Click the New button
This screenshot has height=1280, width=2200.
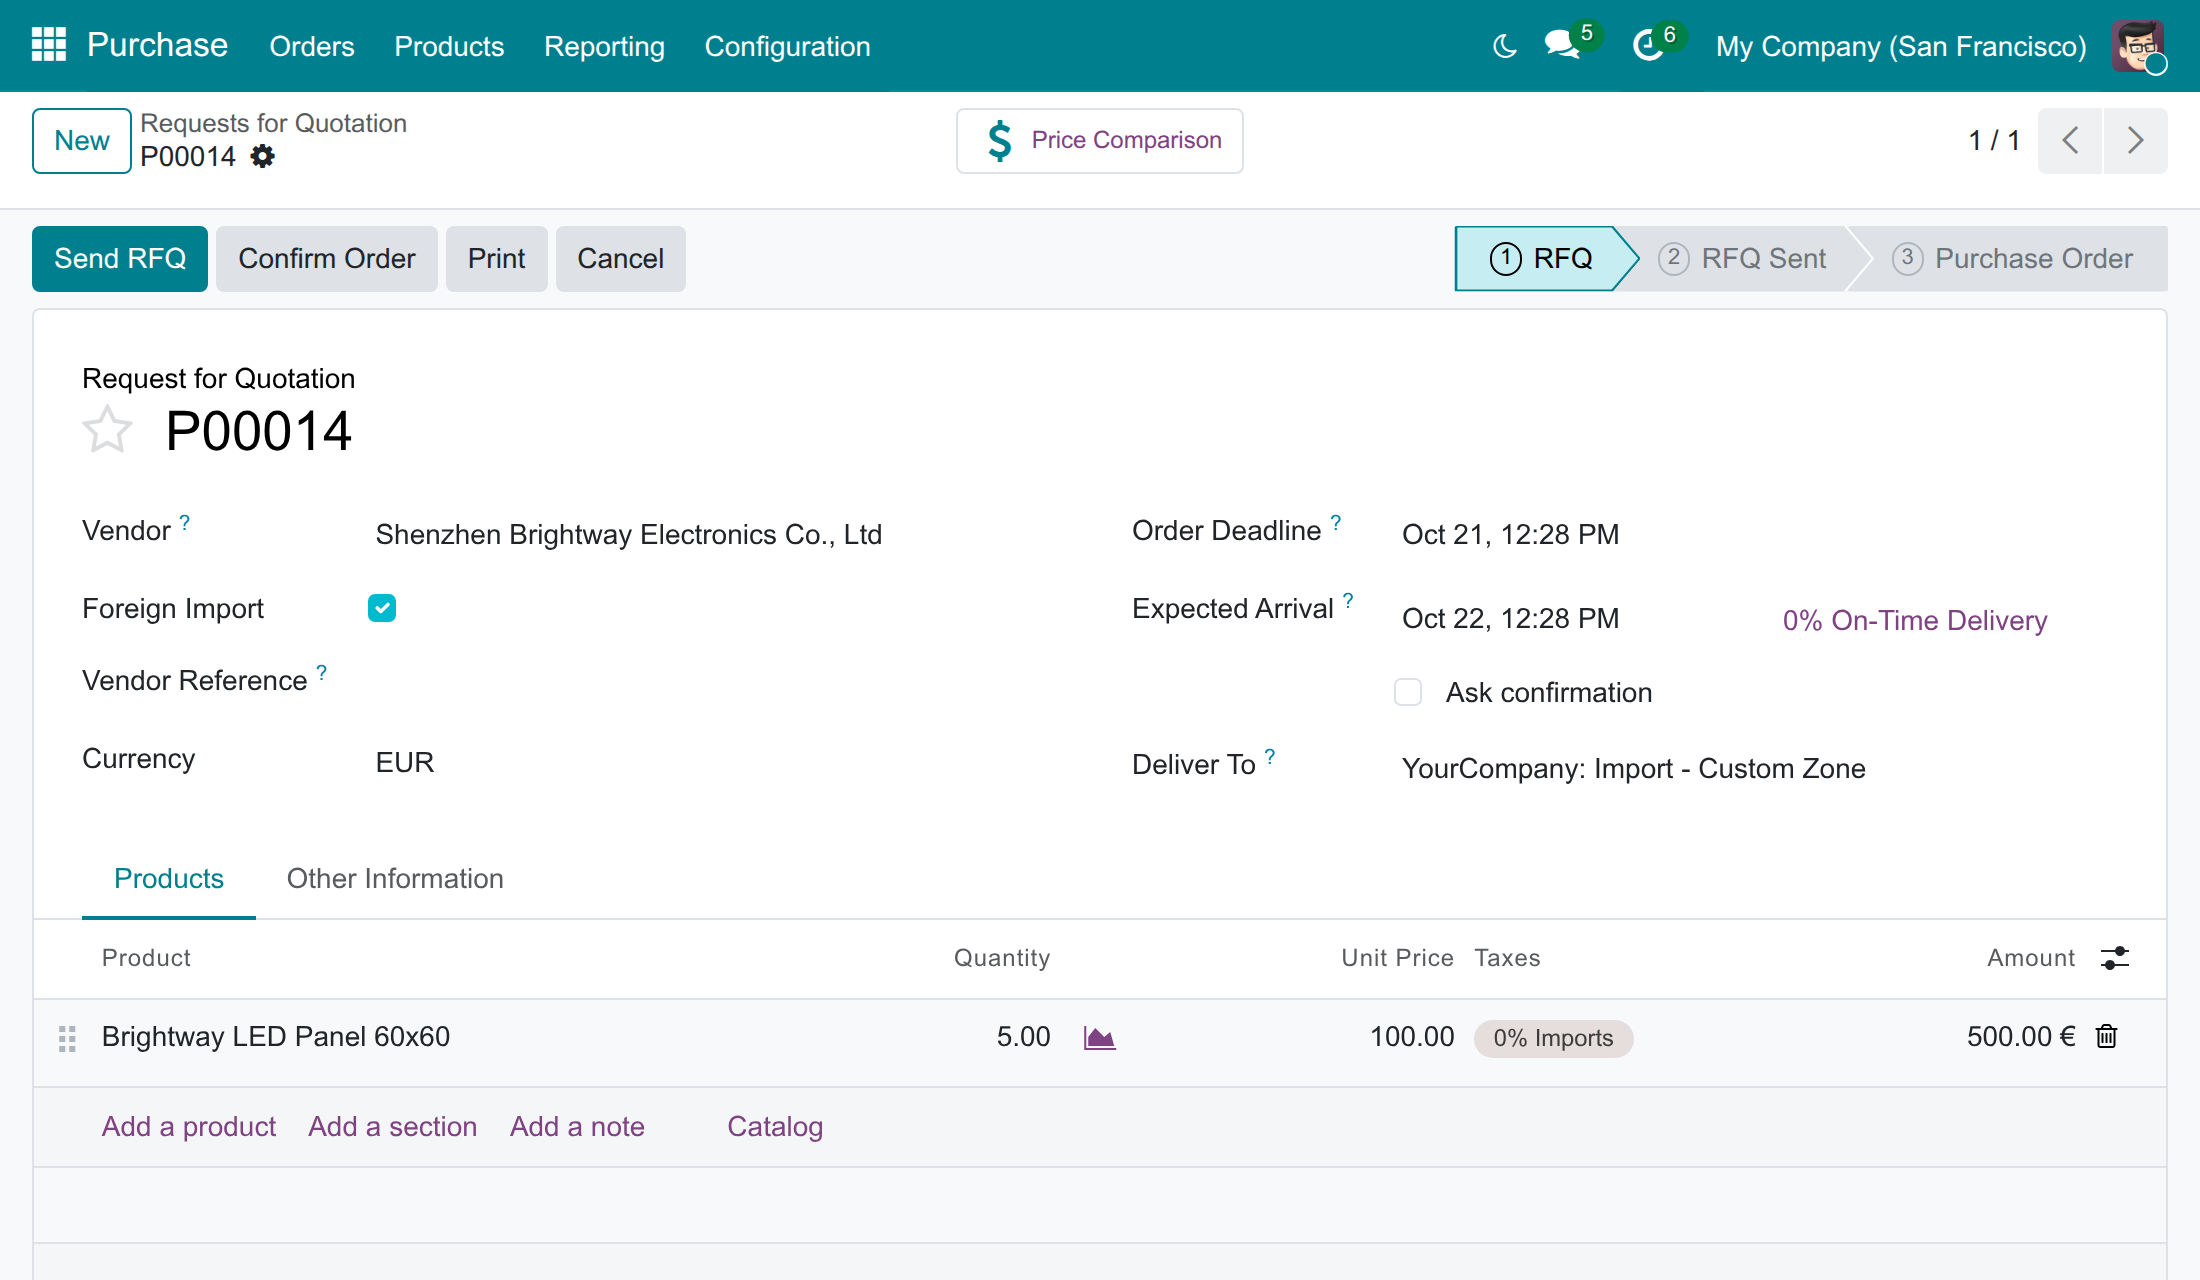[82, 141]
